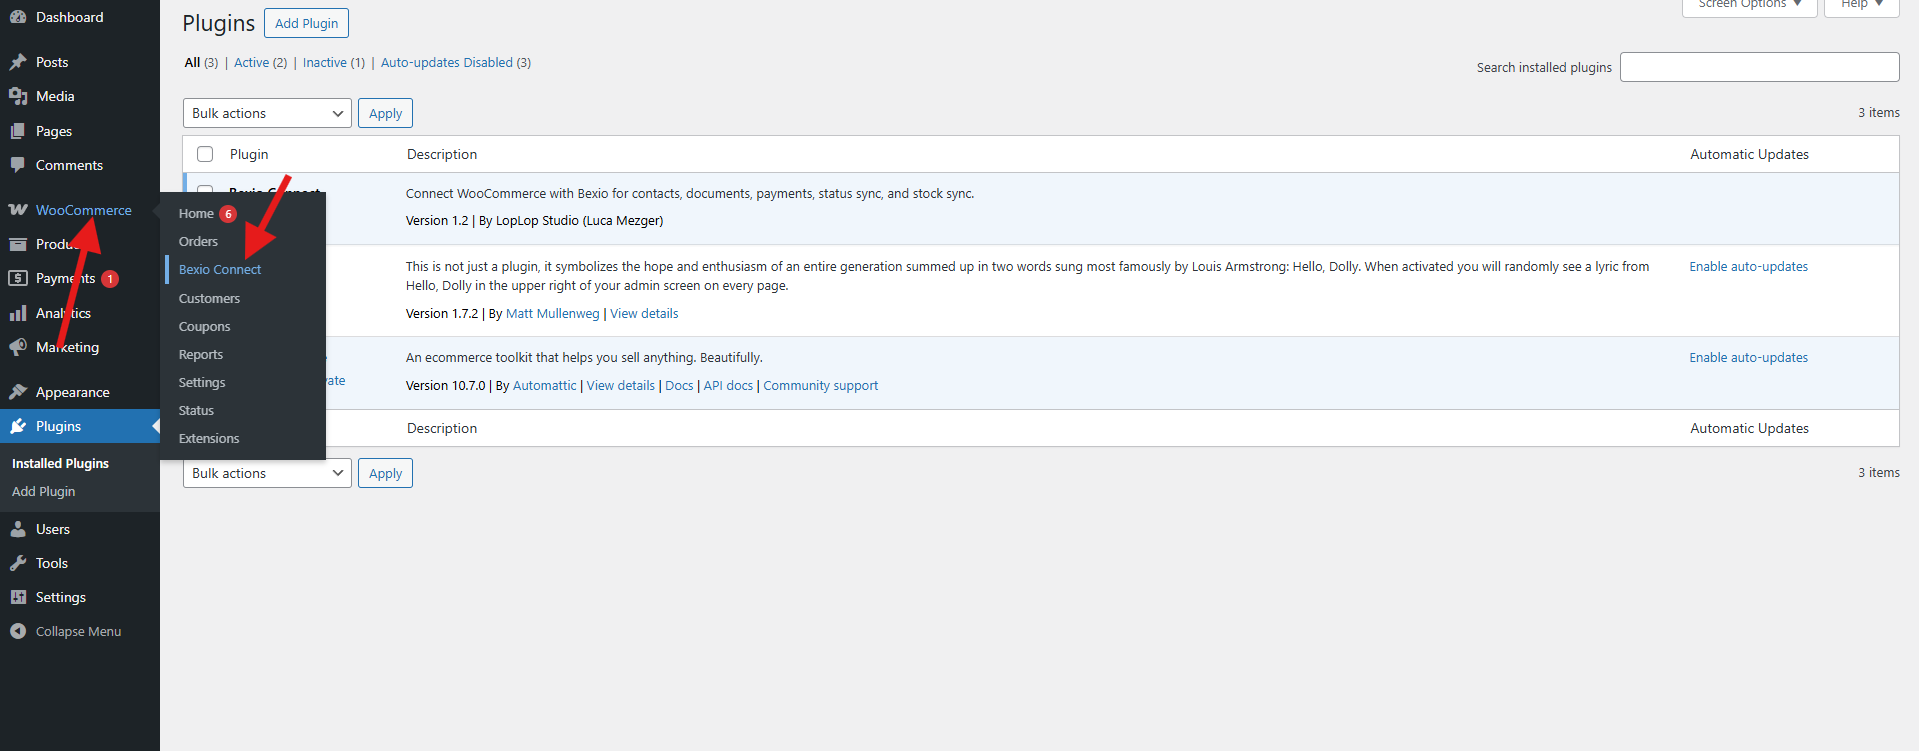Screen dimensions: 1919x751
Task: Open Customers in the WooCommerce submenu
Action: [209, 299]
